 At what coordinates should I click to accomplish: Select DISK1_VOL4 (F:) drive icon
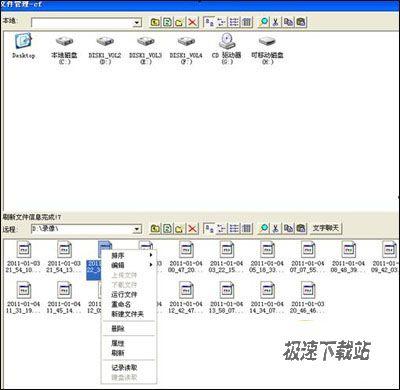click(186, 49)
